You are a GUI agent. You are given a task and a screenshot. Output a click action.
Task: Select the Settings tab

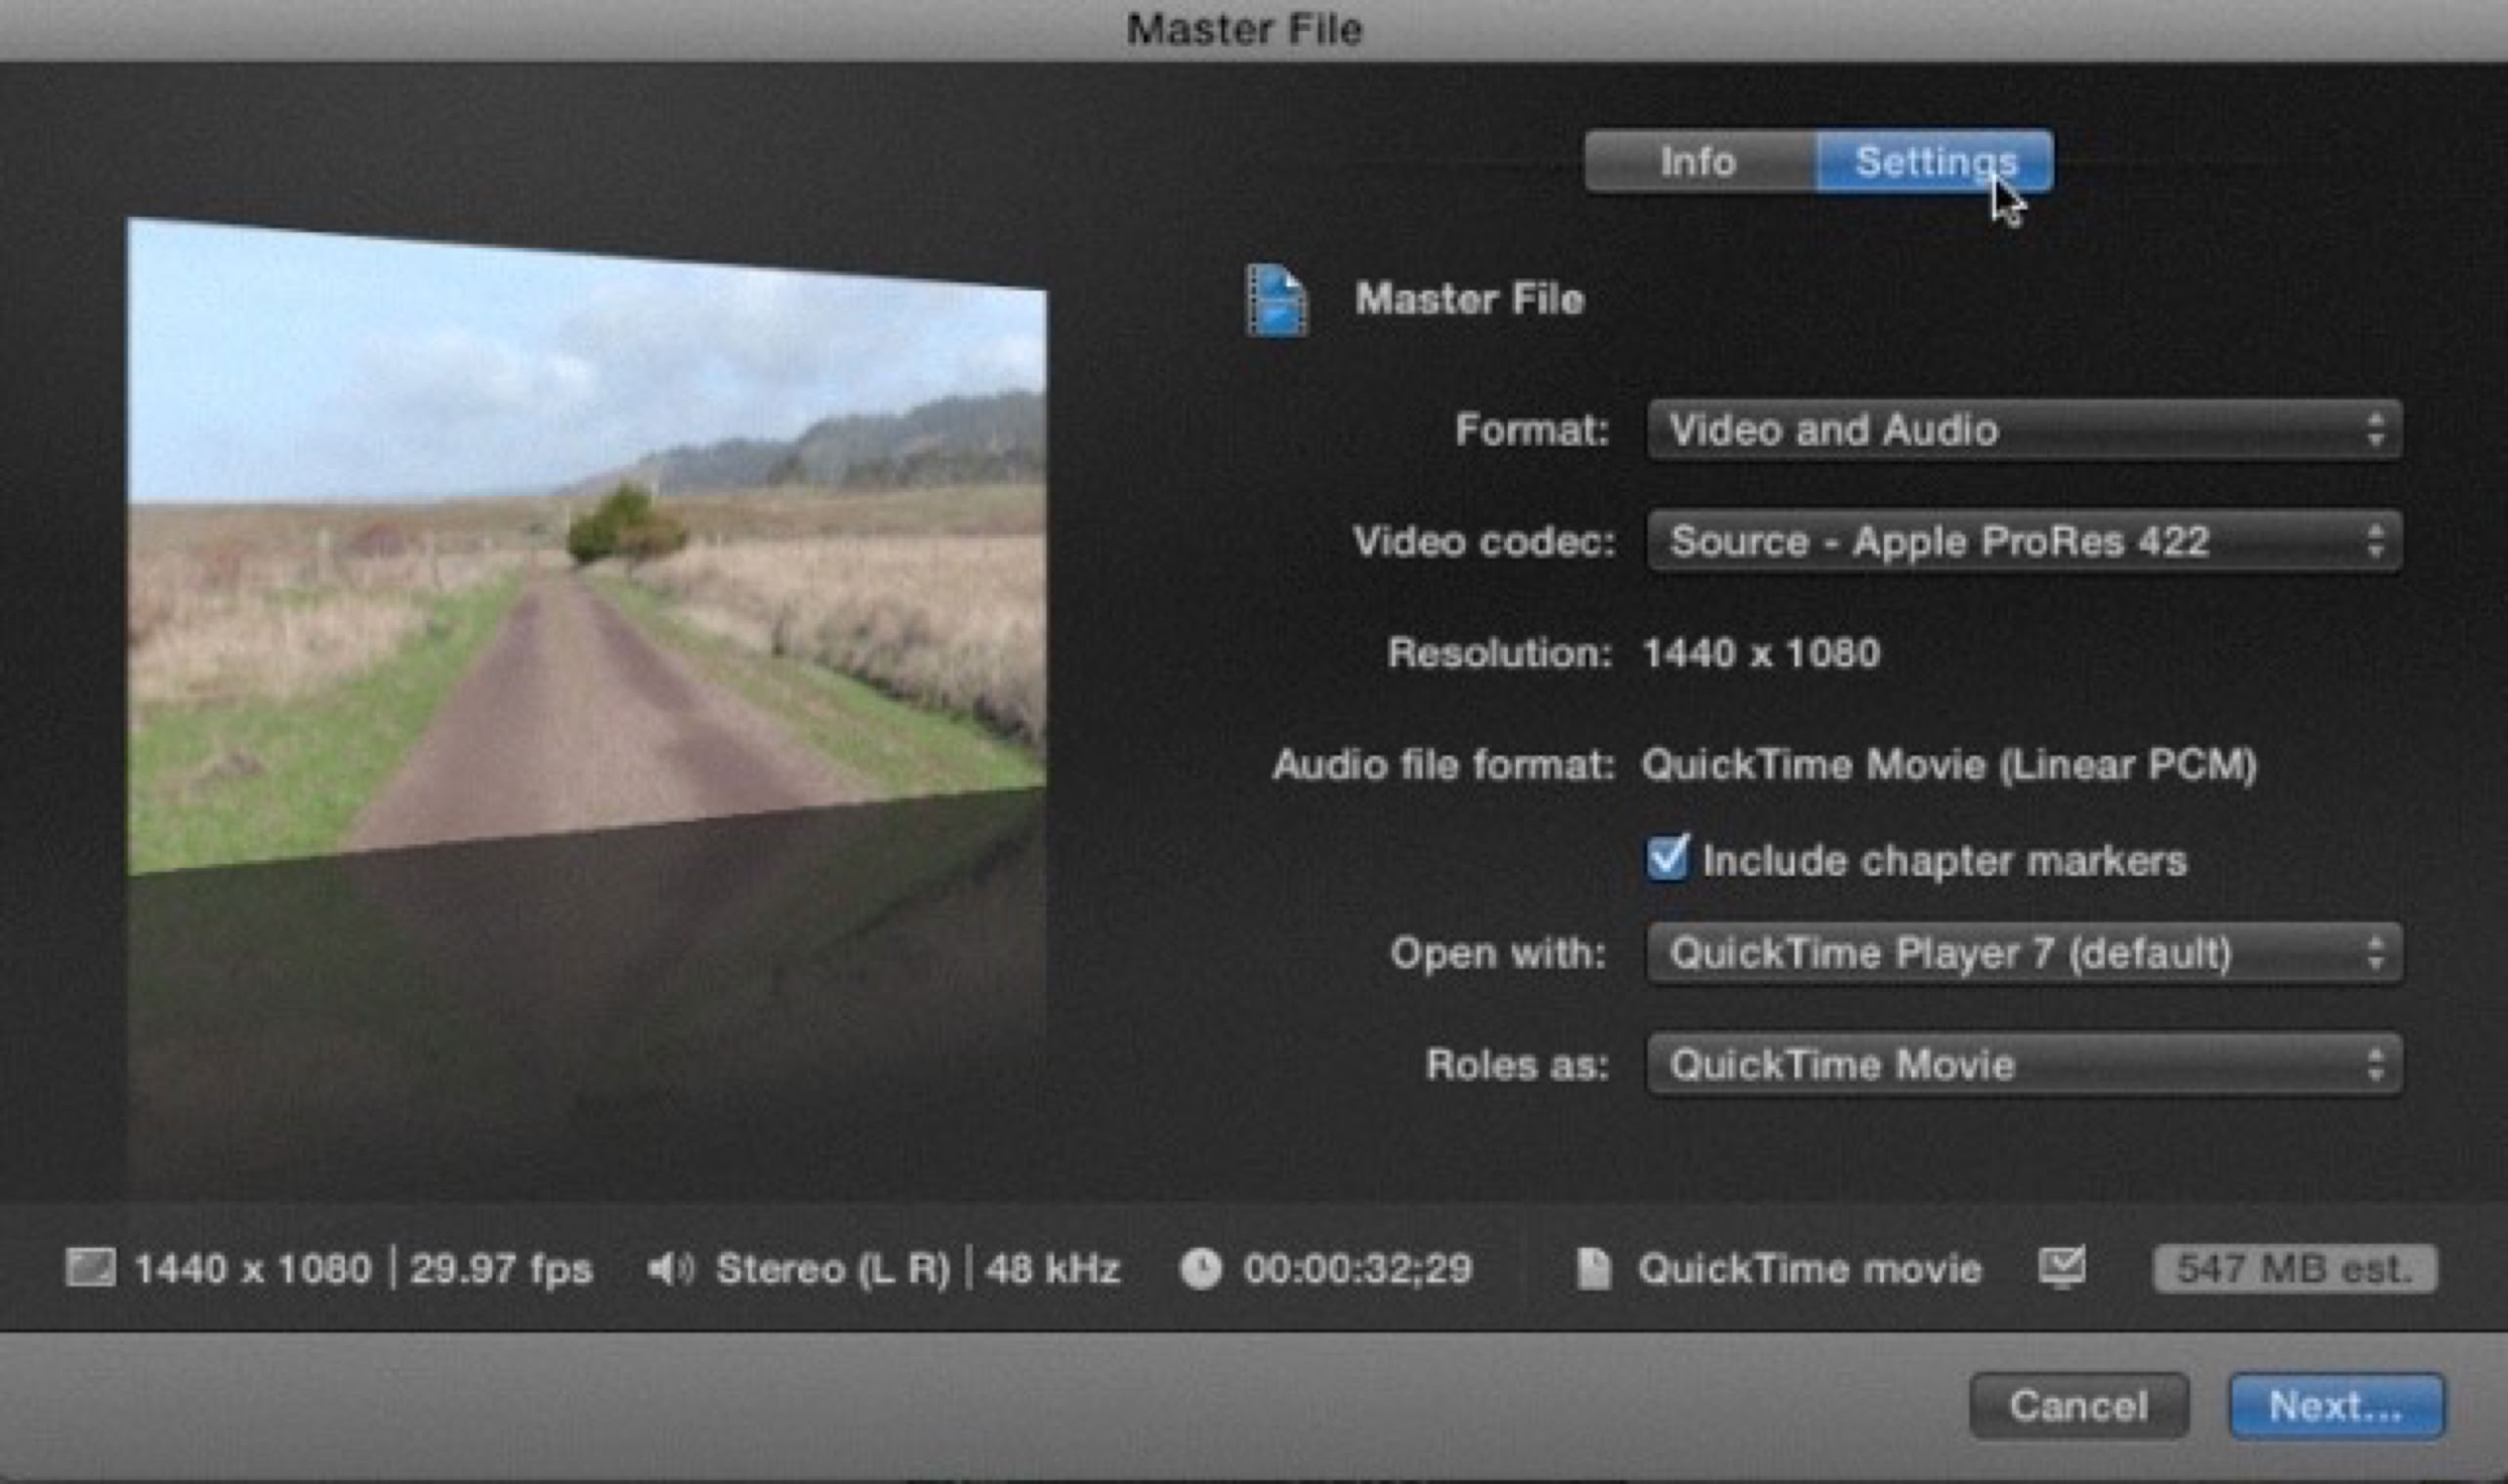pos(1935,161)
